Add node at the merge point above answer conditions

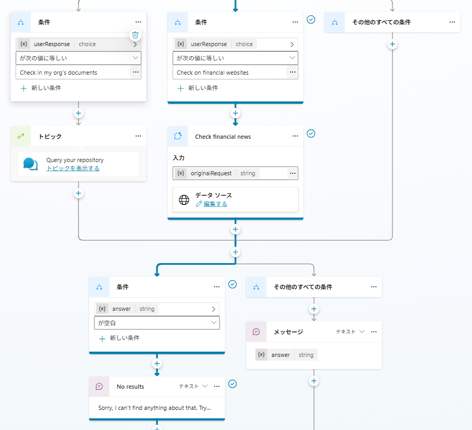coord(235,252)
